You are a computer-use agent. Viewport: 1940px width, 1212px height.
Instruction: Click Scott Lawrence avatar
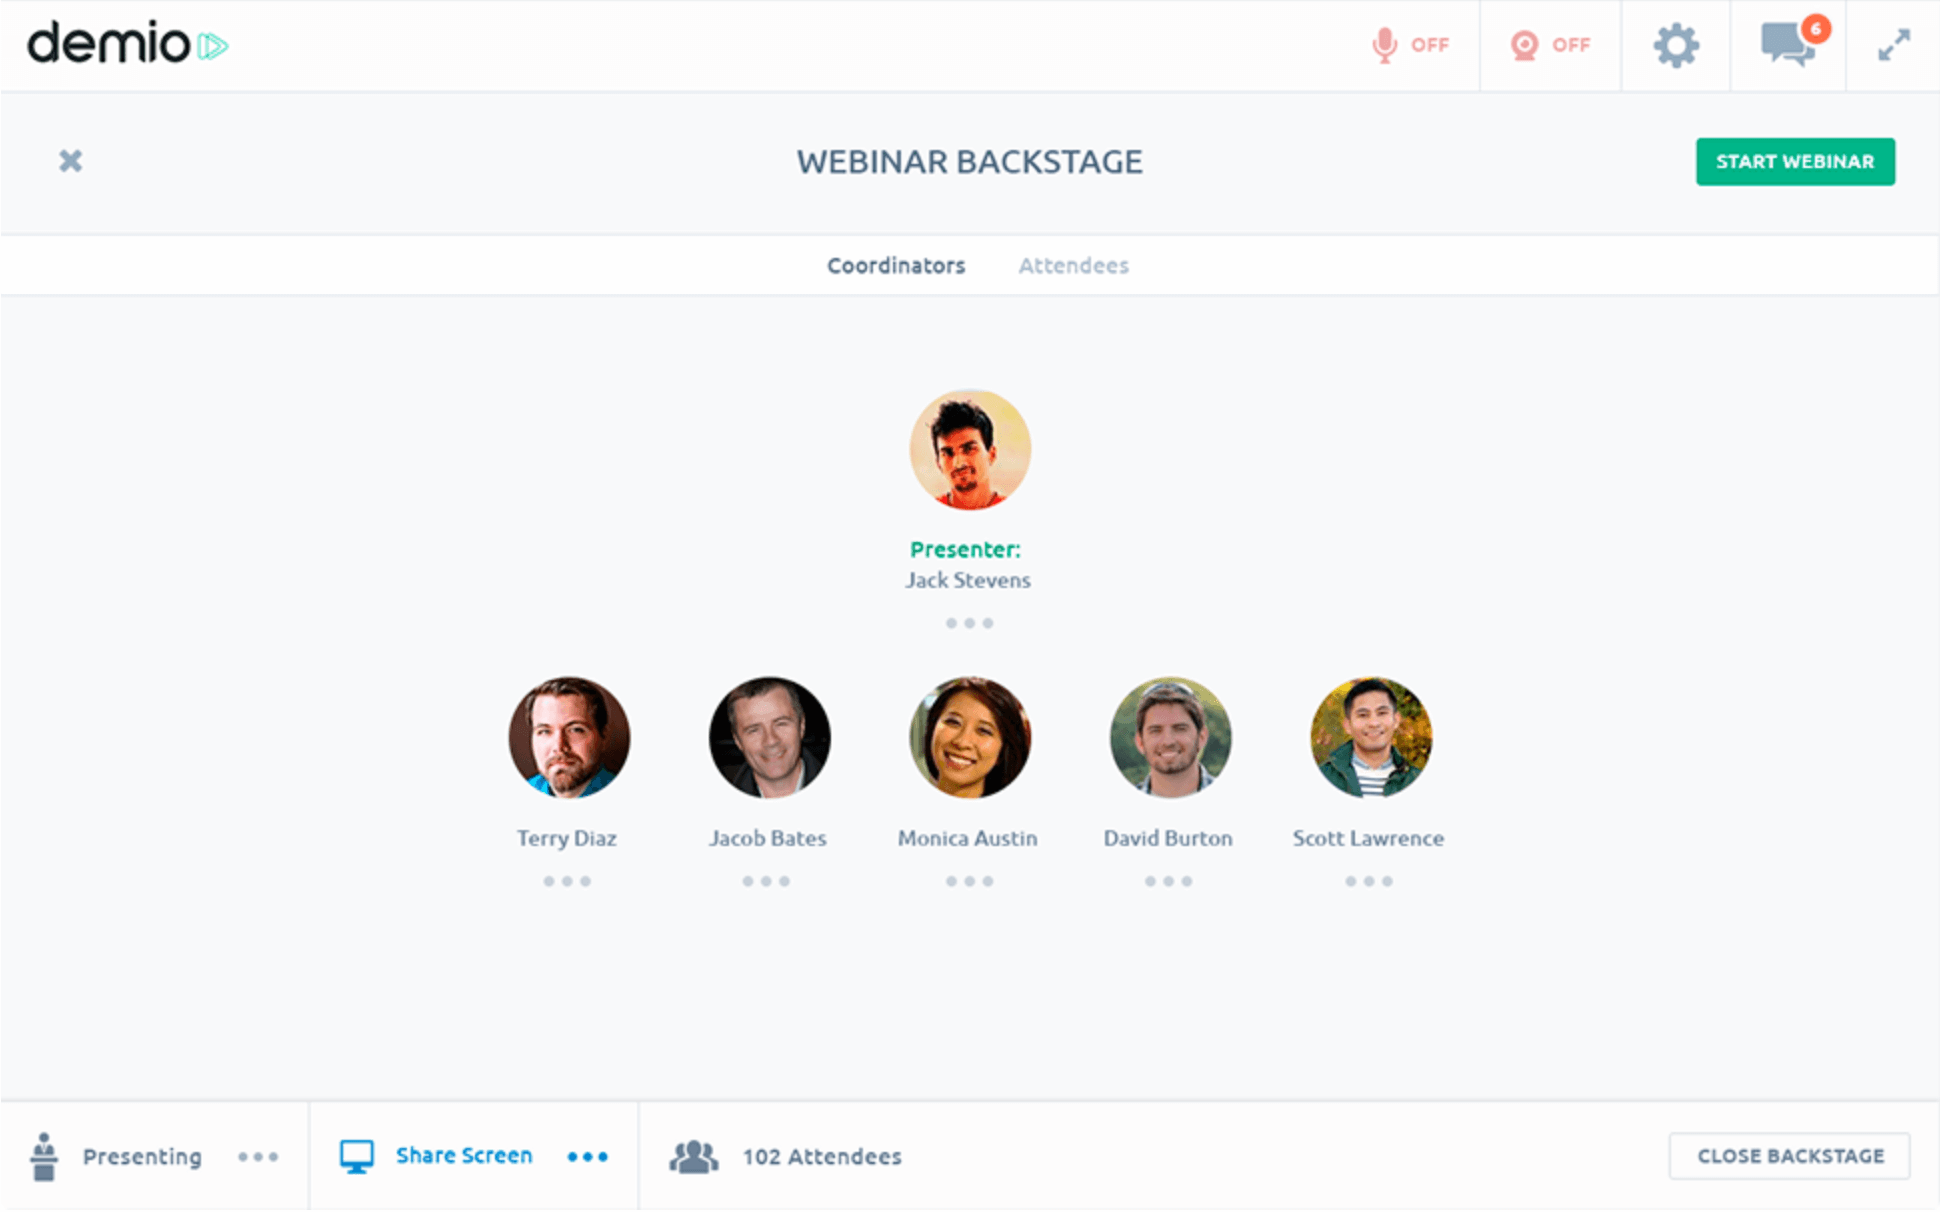[1371, 737]
